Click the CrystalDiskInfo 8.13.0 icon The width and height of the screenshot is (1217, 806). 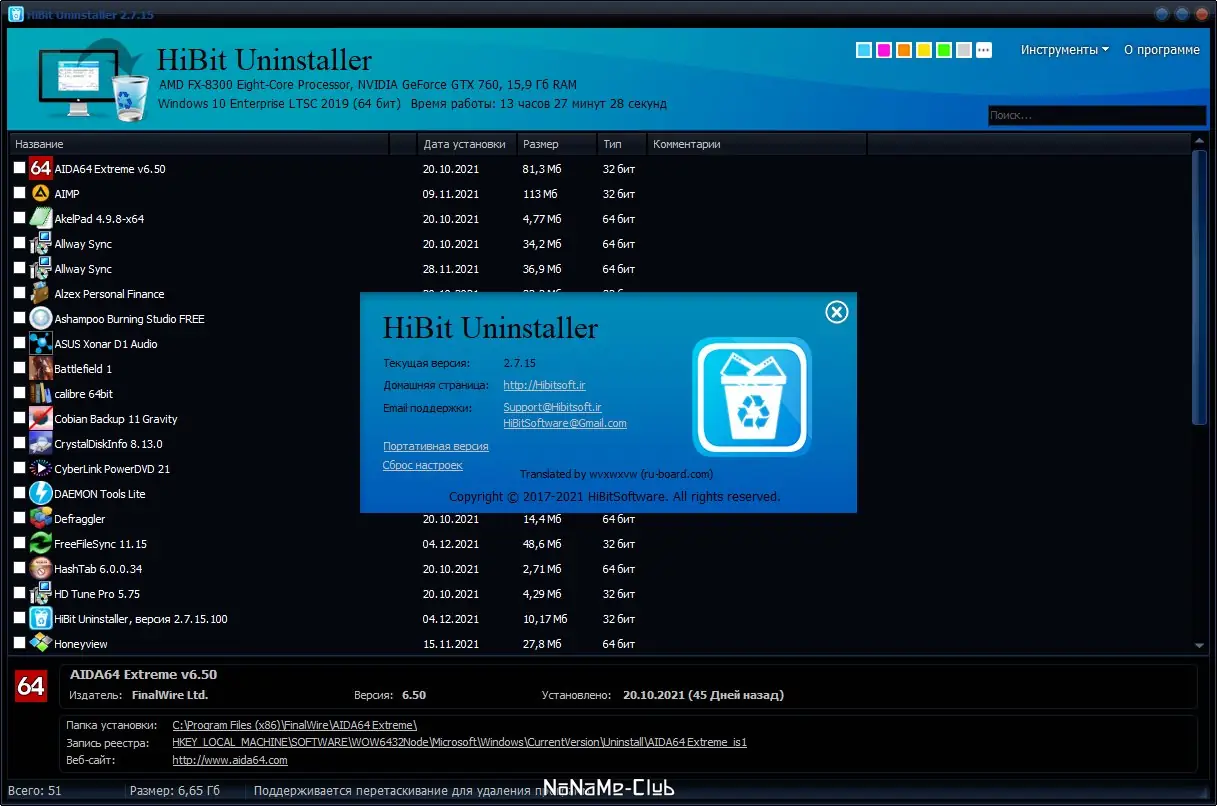(x=40, y=443)
